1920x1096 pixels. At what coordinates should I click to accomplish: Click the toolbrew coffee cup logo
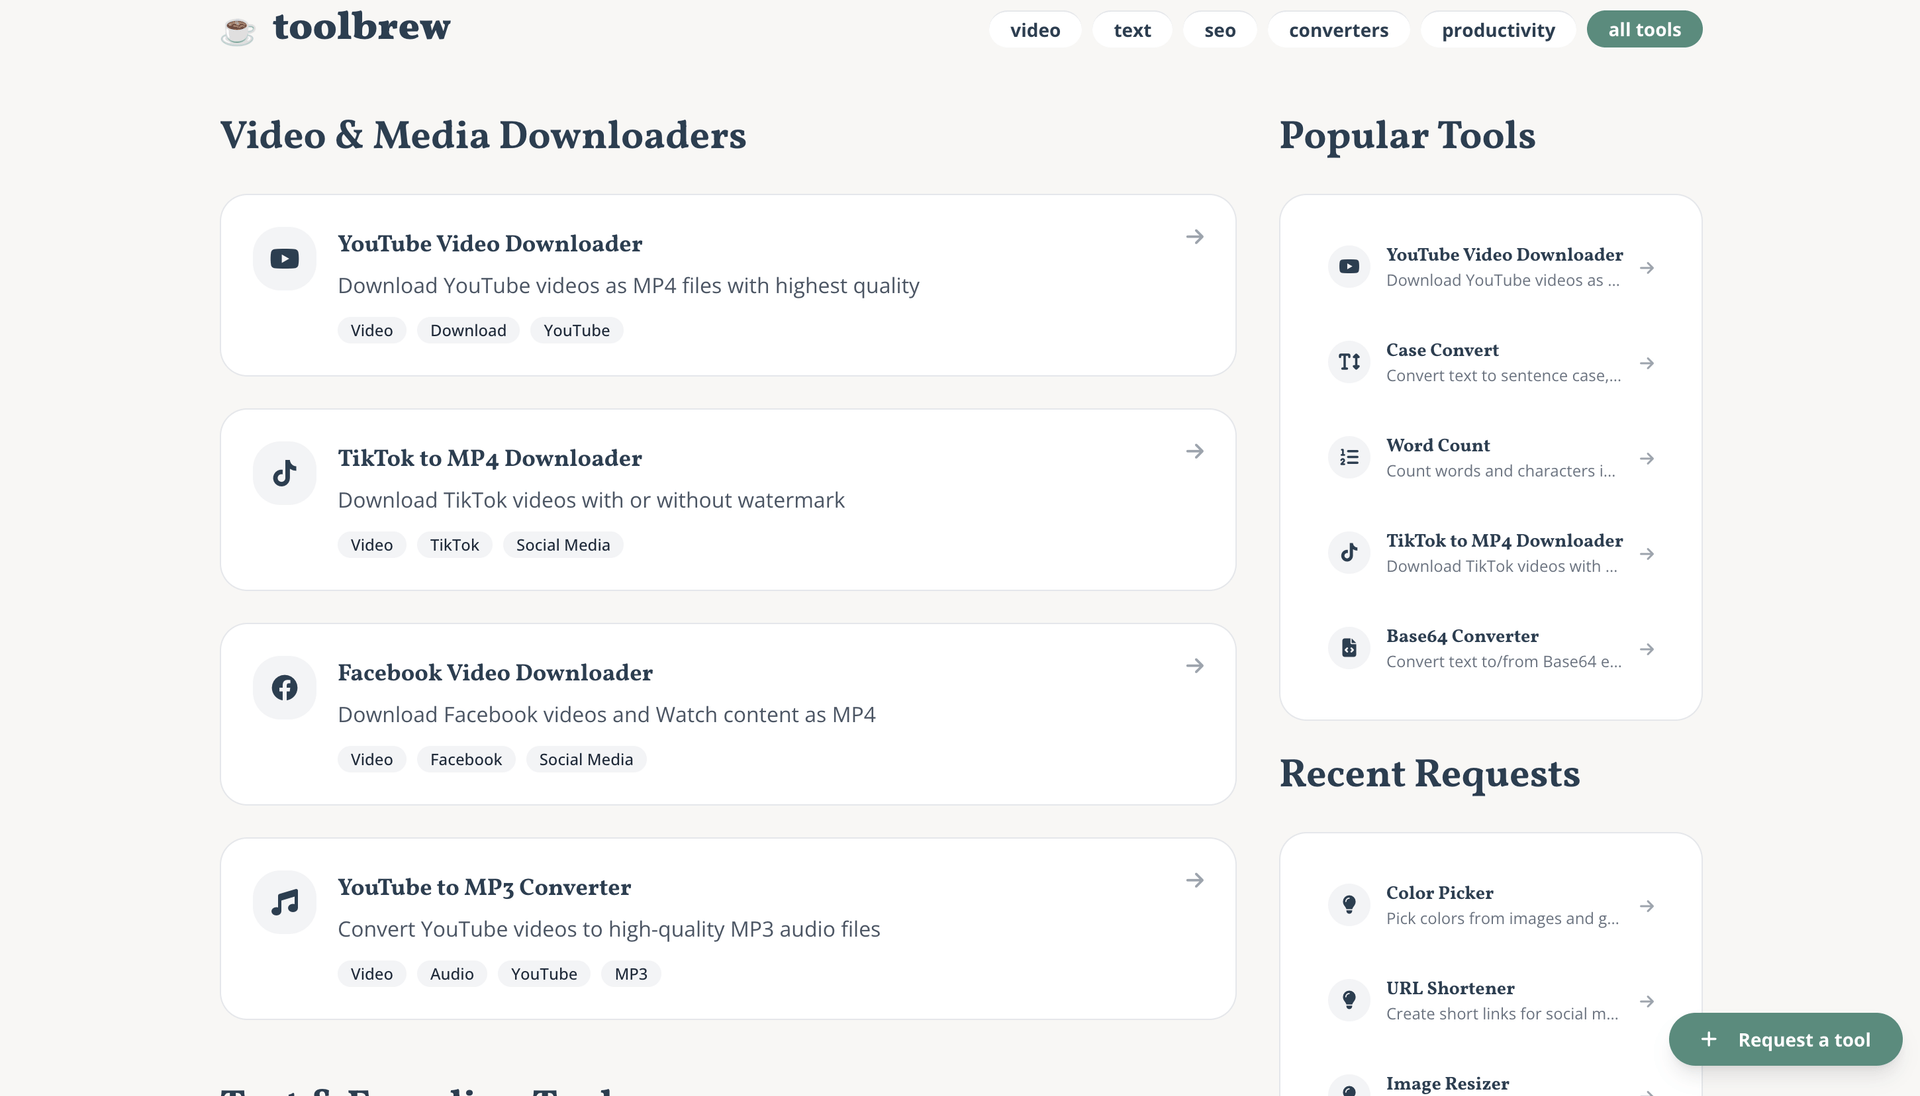238,30
